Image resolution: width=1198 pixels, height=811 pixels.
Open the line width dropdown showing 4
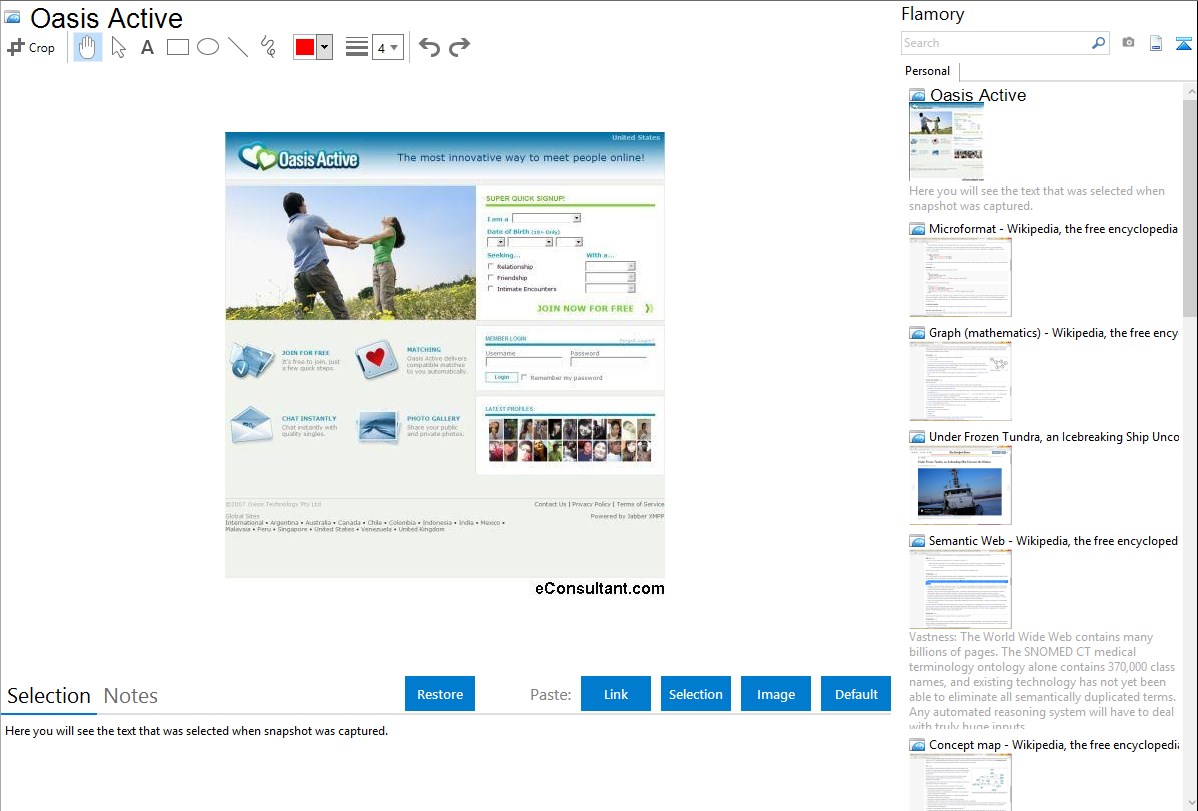(387, 47)
